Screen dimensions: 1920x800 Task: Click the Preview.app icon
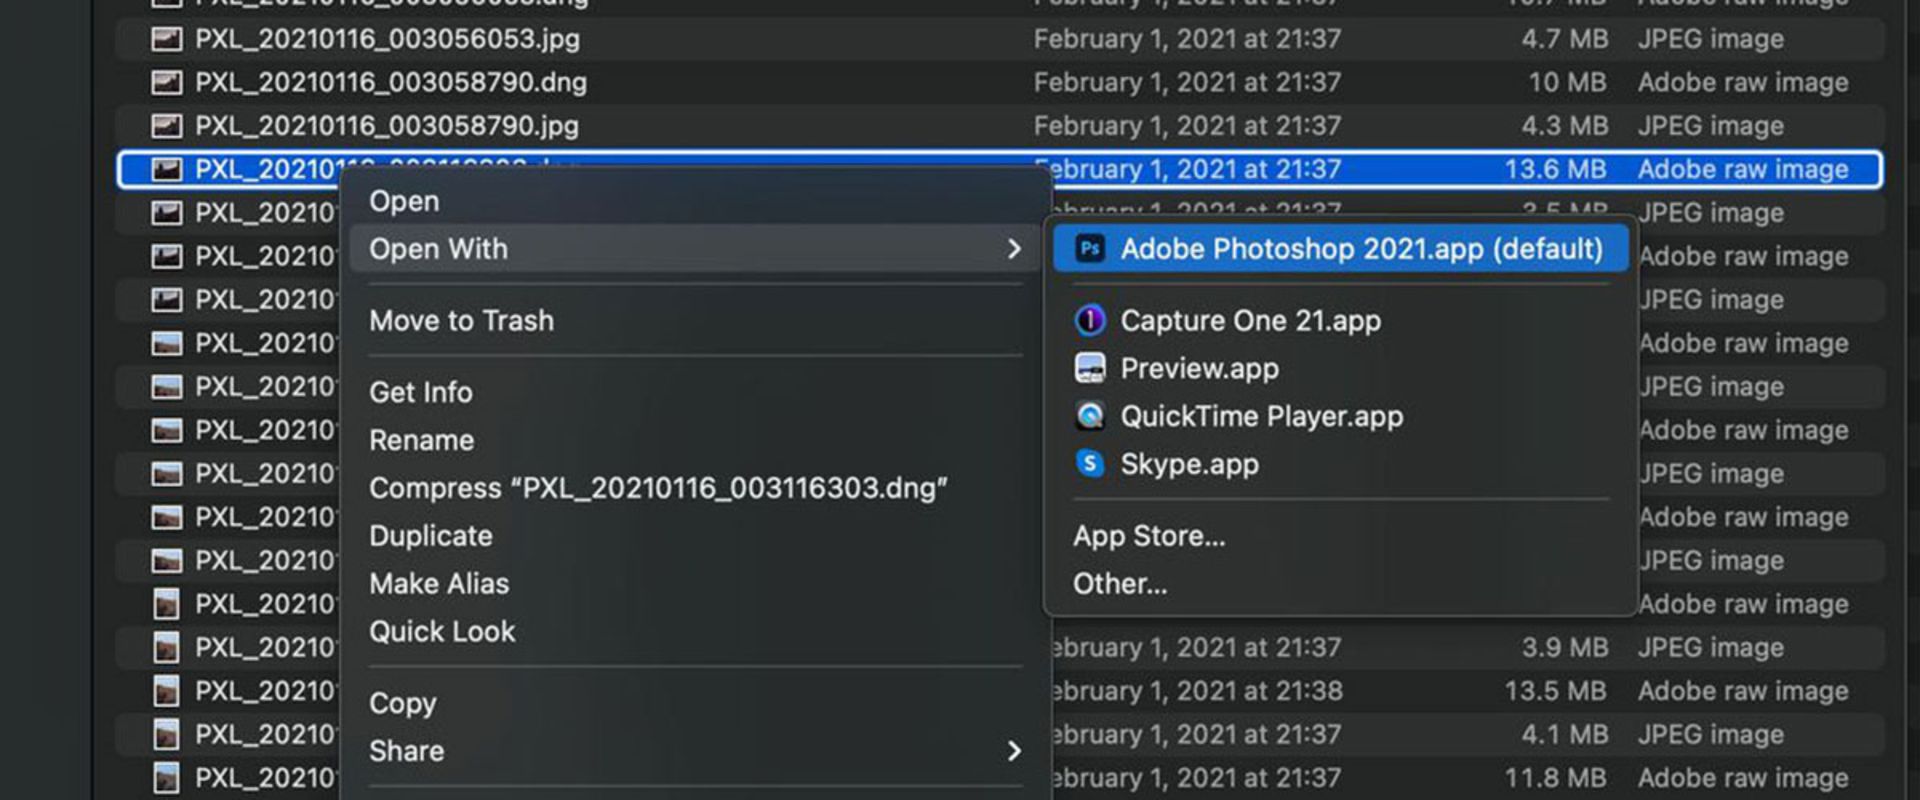point(1089,369)
